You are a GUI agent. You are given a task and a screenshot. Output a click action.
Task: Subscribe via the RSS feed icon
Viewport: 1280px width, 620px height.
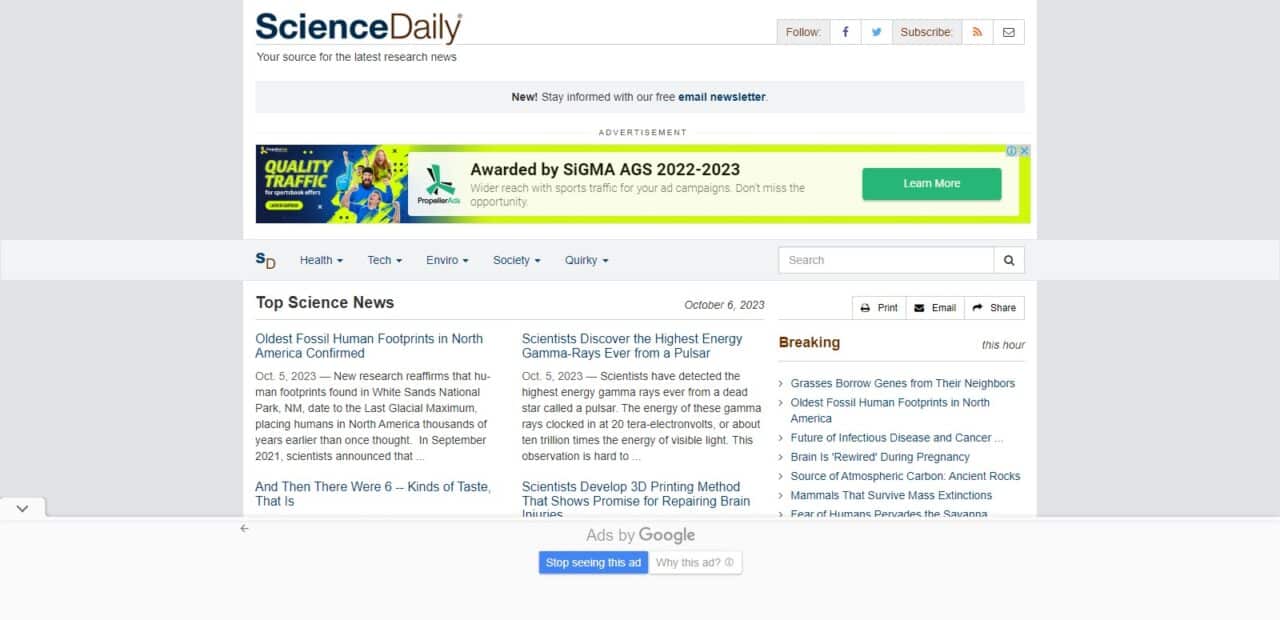point(977,32)
